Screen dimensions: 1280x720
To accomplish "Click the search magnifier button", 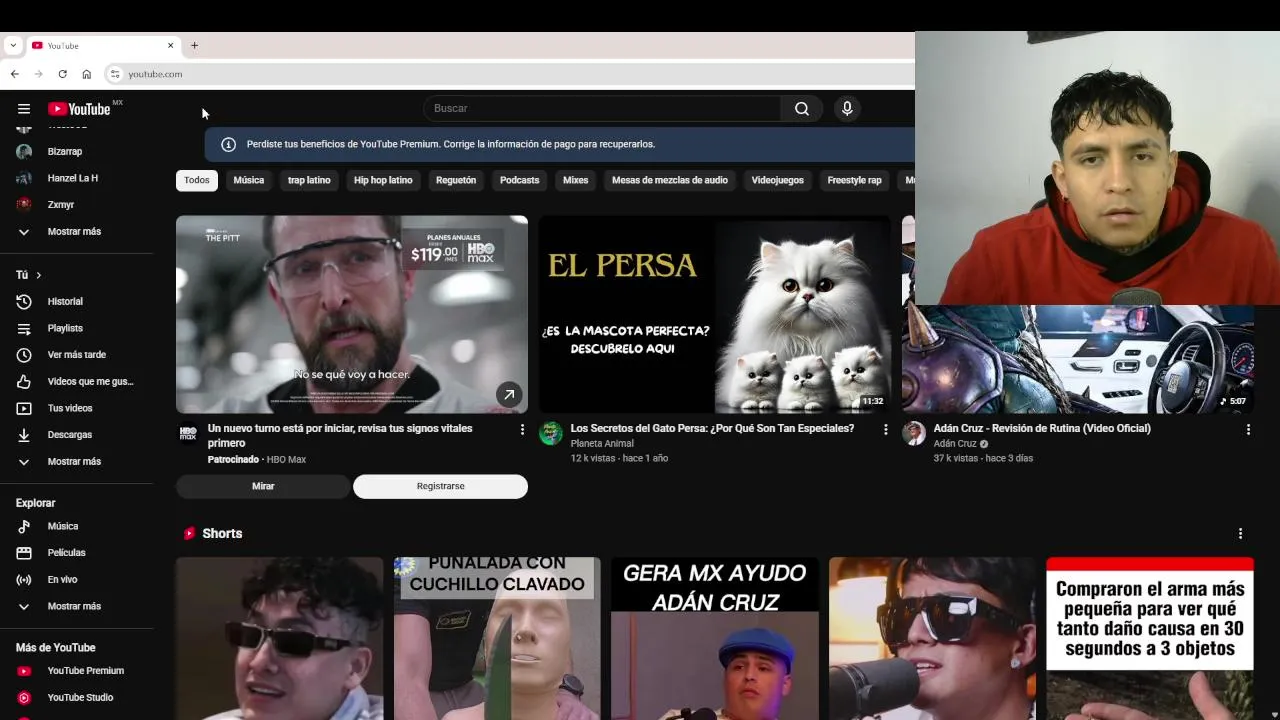I will coord(802,109).
